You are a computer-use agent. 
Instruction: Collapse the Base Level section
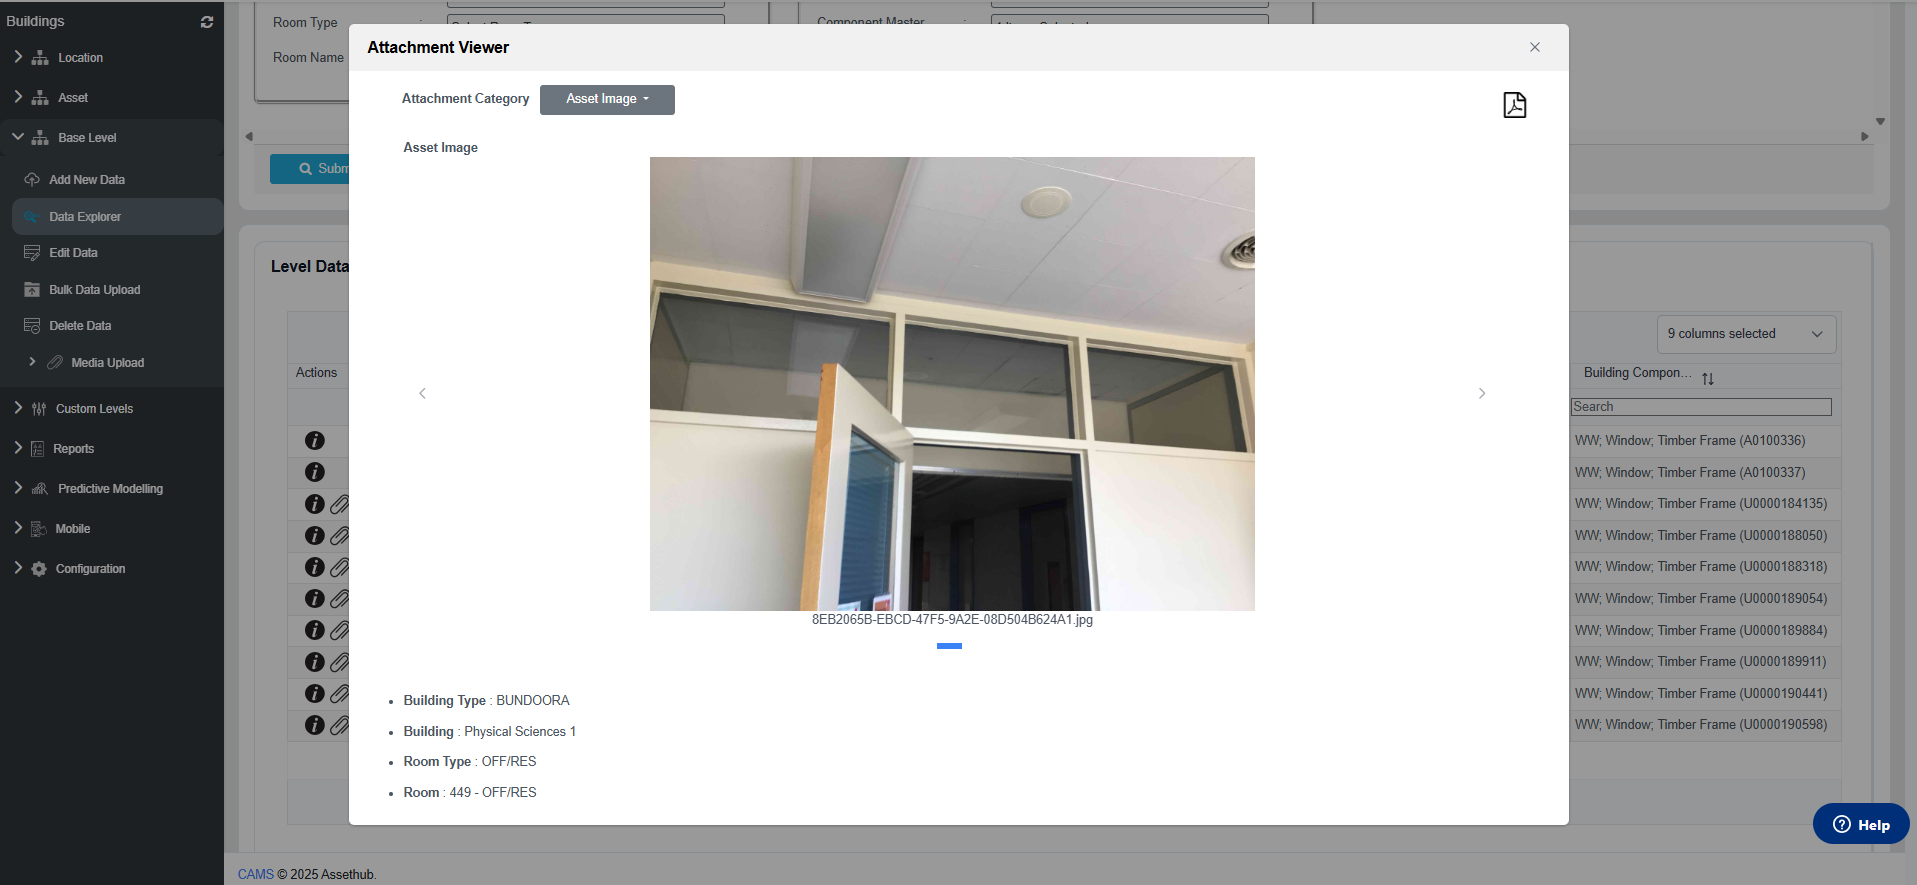(18, 138)
